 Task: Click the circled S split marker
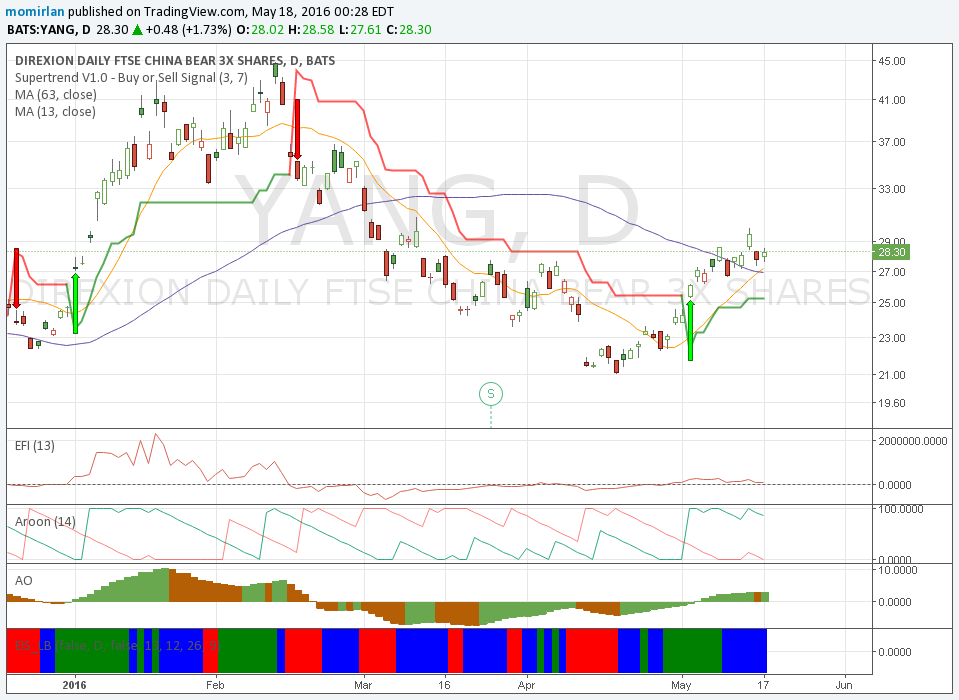(x=491, y=394)
